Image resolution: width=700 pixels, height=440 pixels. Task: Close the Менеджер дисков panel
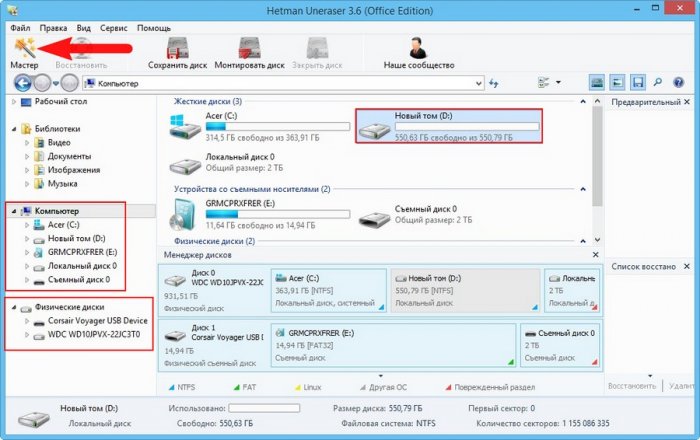click(596, 255)
